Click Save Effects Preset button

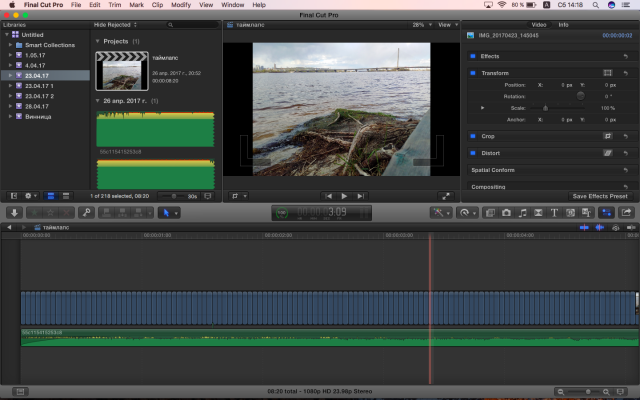[x=600, y=196]
